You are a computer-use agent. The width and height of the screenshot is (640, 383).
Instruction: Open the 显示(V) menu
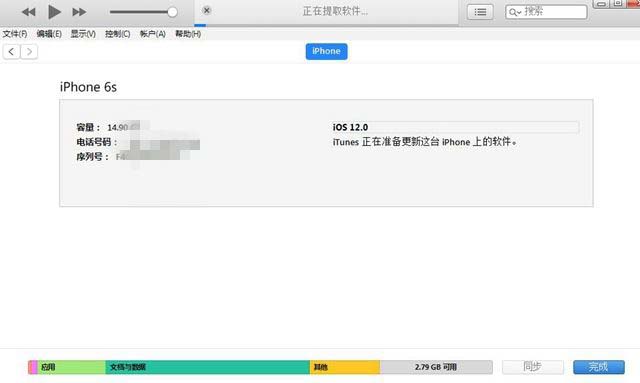(83, 34)
